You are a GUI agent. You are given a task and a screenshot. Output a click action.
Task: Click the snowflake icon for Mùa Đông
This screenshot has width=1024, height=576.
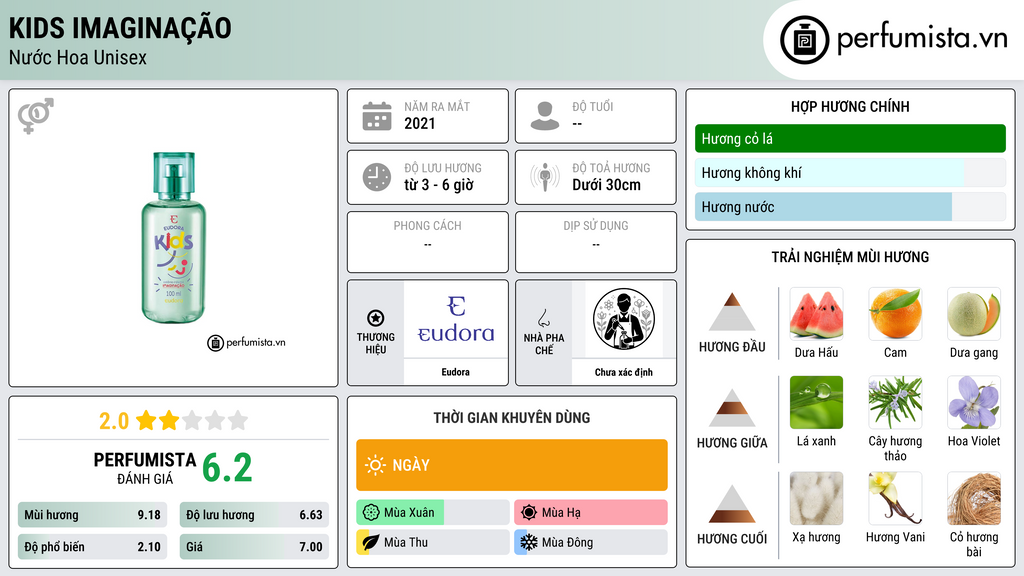[529, 542]
